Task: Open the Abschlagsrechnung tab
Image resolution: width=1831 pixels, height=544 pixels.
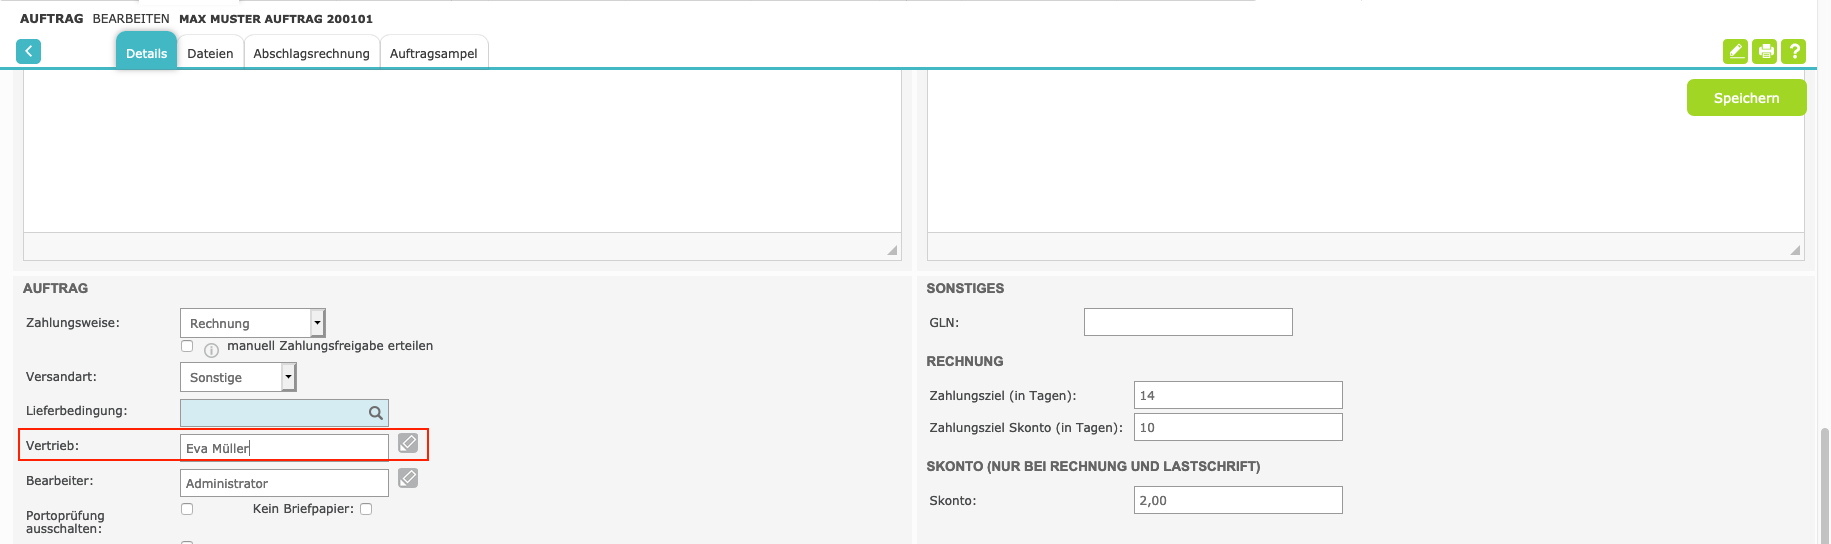Action: click(x=311, y=54)
